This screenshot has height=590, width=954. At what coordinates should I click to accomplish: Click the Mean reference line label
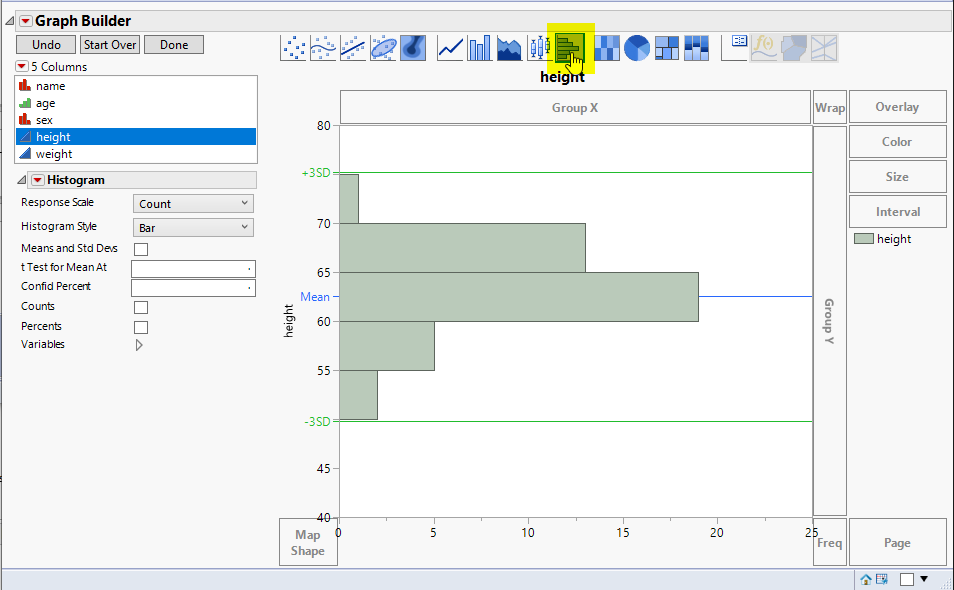click(315, 297)
